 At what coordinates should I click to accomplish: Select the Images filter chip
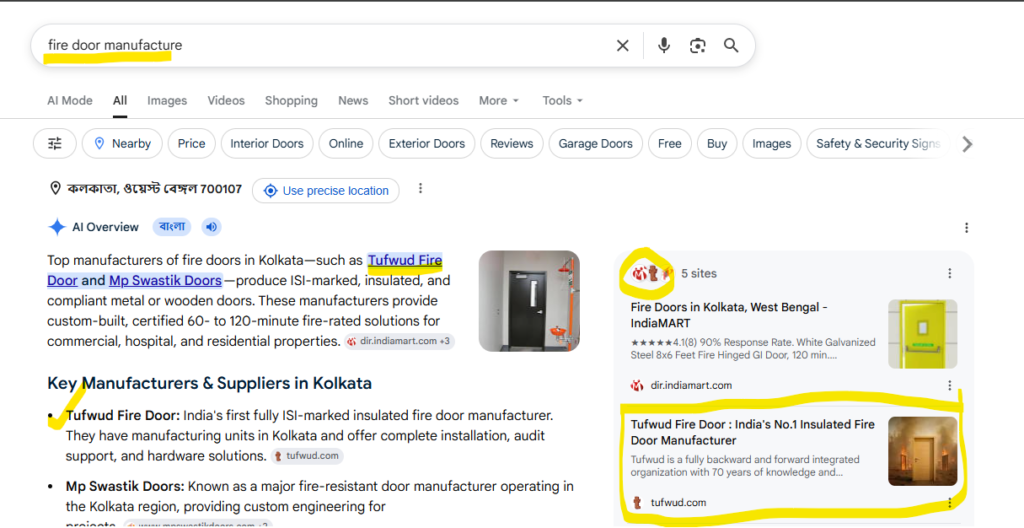pos(771,144)
